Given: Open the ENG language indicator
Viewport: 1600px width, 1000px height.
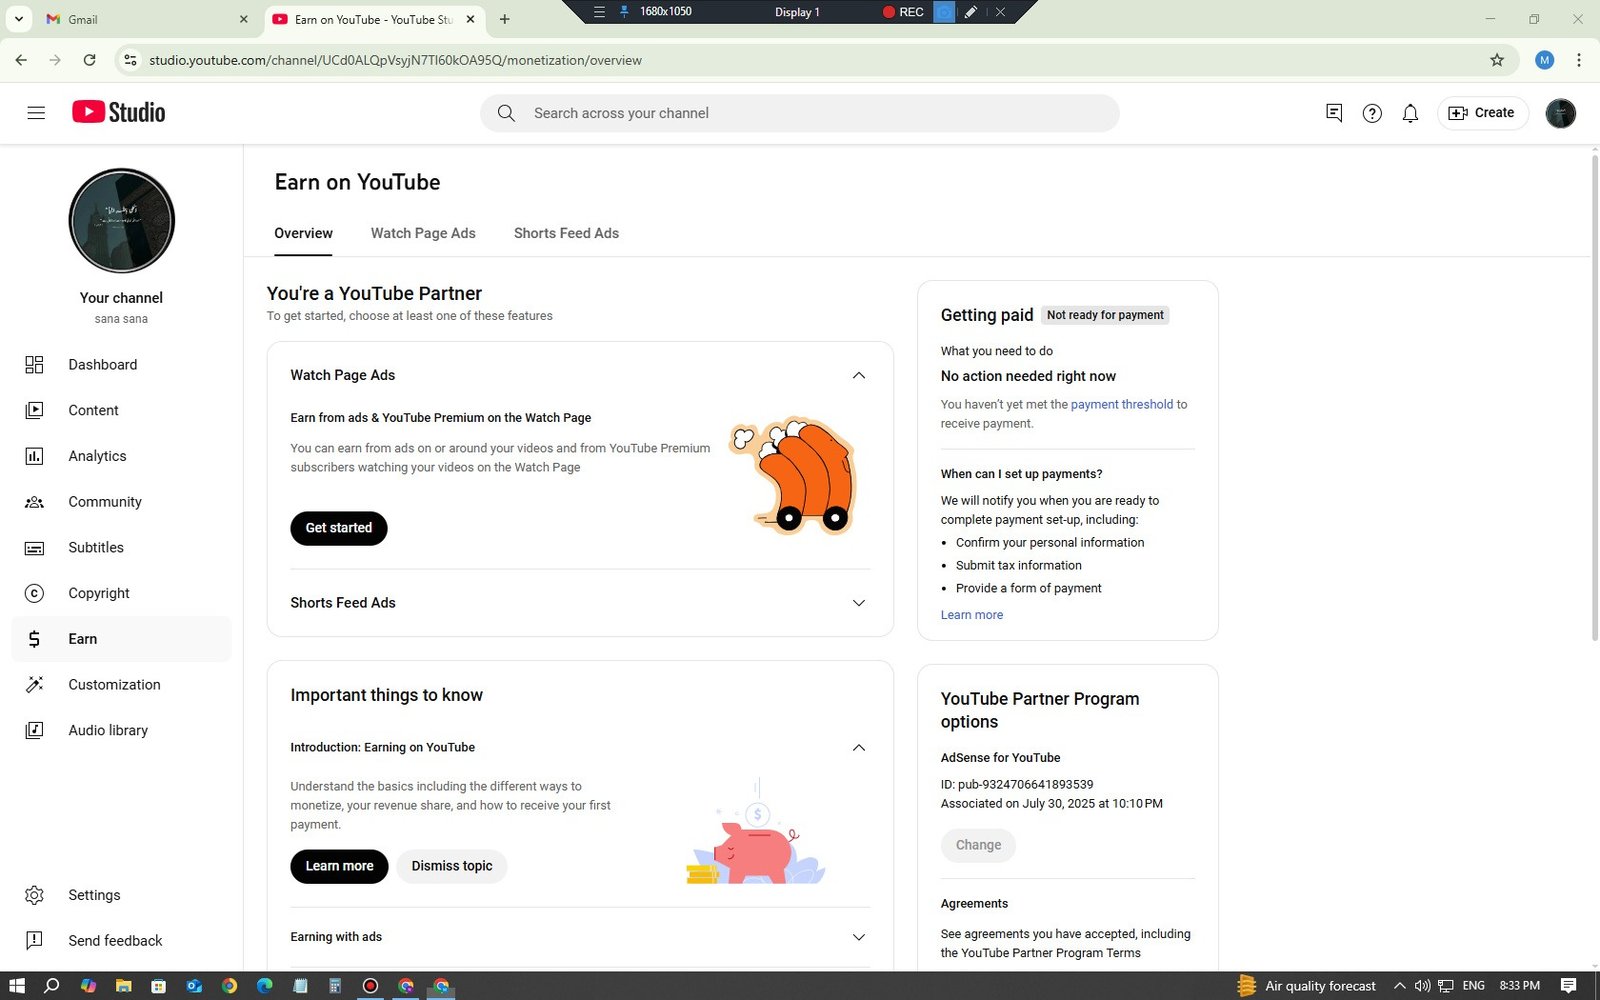Looking at the screenshot, I should click(1473, 986).
